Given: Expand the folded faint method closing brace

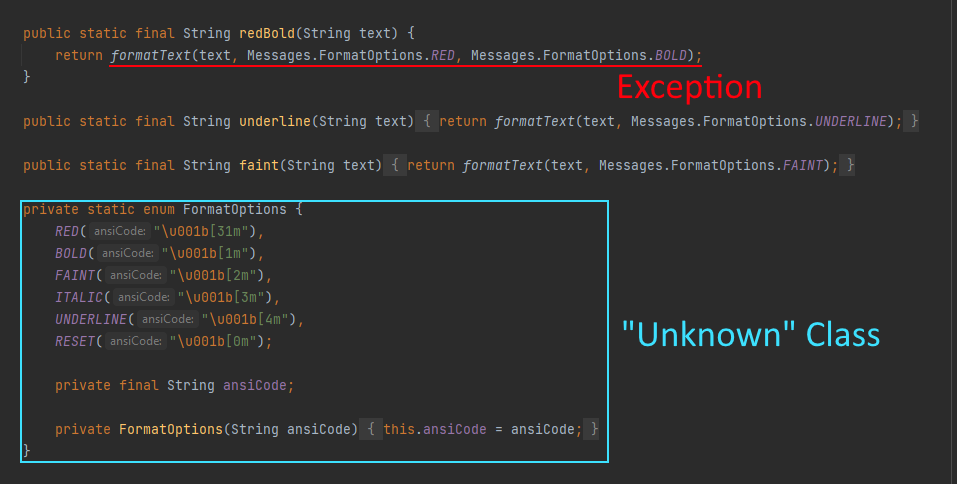Looking at the screenshot, I should 847,165.
